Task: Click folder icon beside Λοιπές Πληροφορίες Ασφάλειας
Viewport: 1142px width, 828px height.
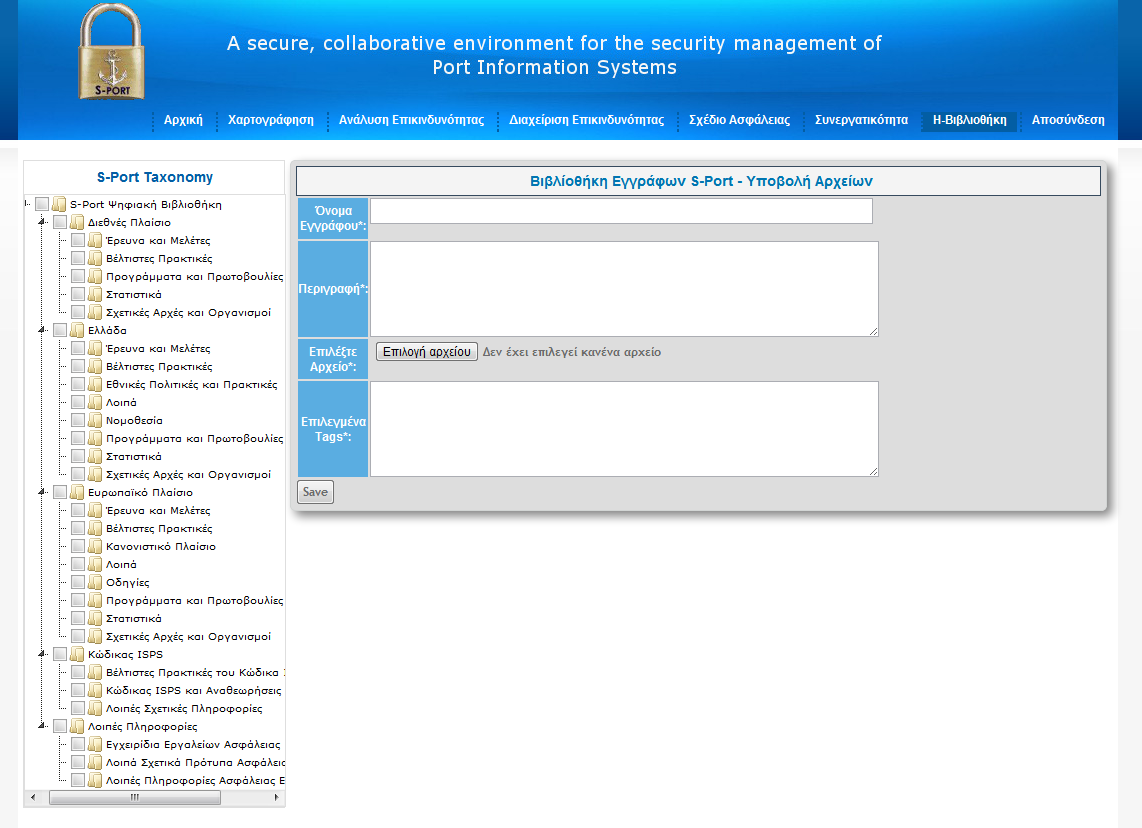Action: coord(95,780)
